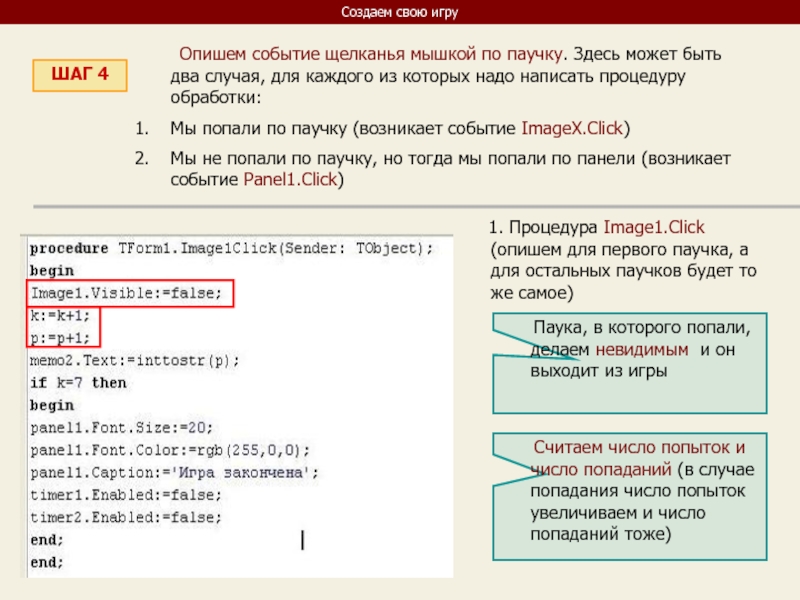The height and width of the screenshot is (600, 800).
Task: Place cursor on the k:=k+1; line
Action: pos(61,316)
